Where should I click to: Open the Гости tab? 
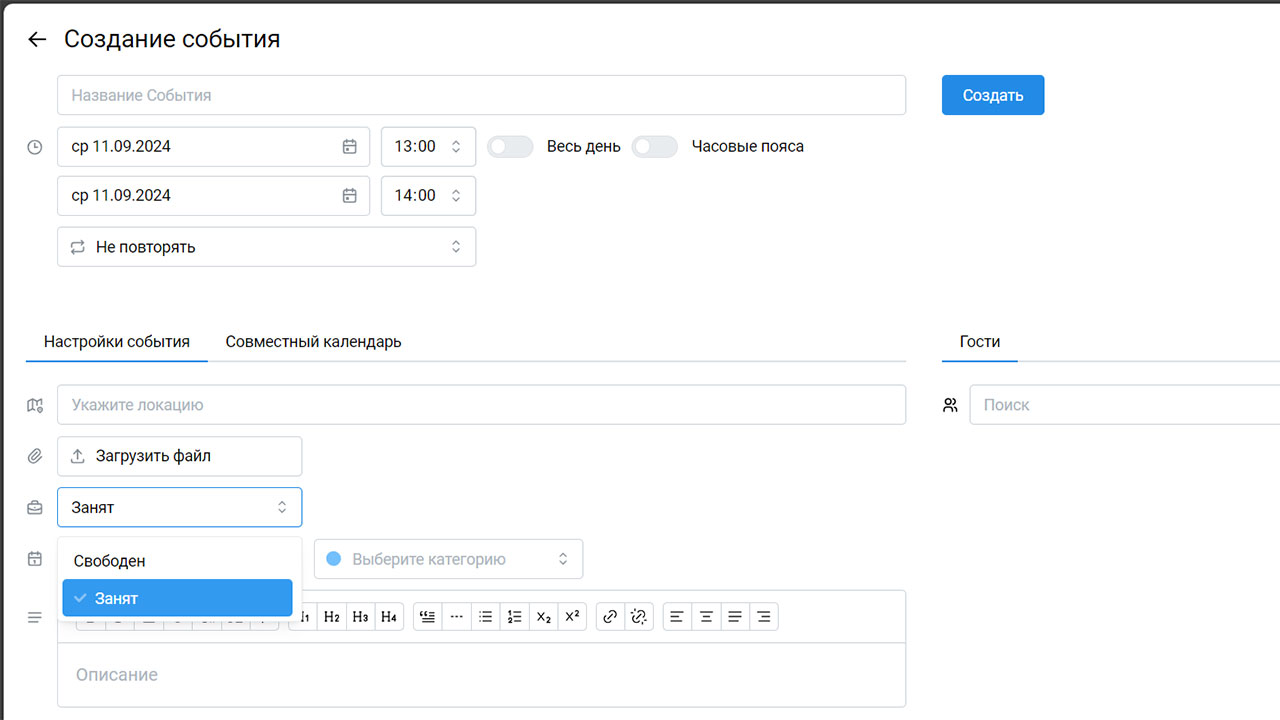click(x=980, y=342)
